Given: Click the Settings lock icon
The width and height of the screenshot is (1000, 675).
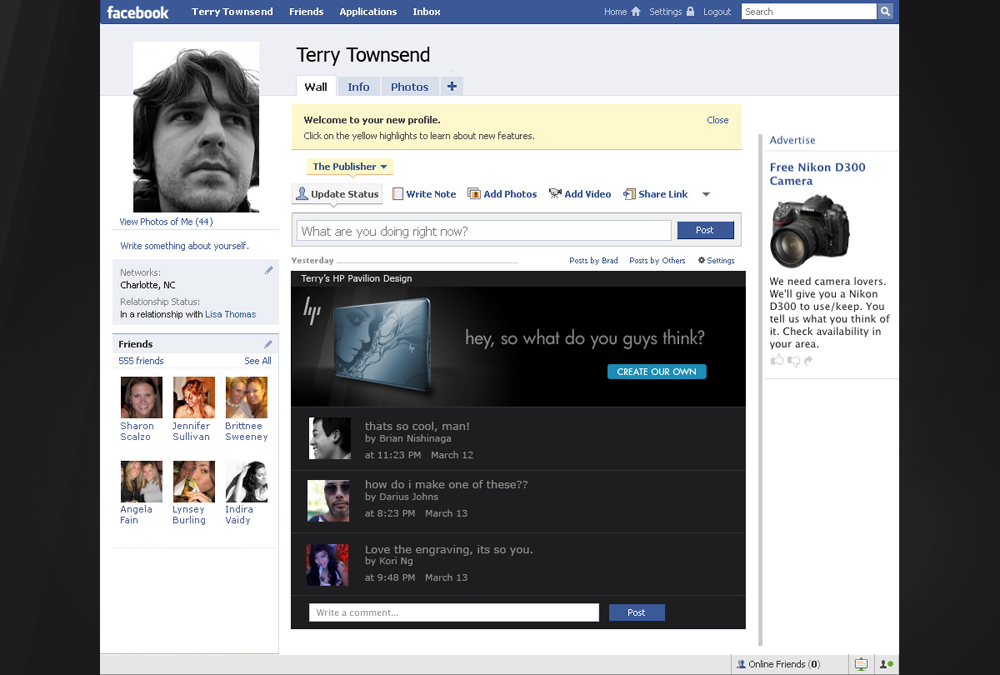Looking at the screenshot, I should 690,11.
